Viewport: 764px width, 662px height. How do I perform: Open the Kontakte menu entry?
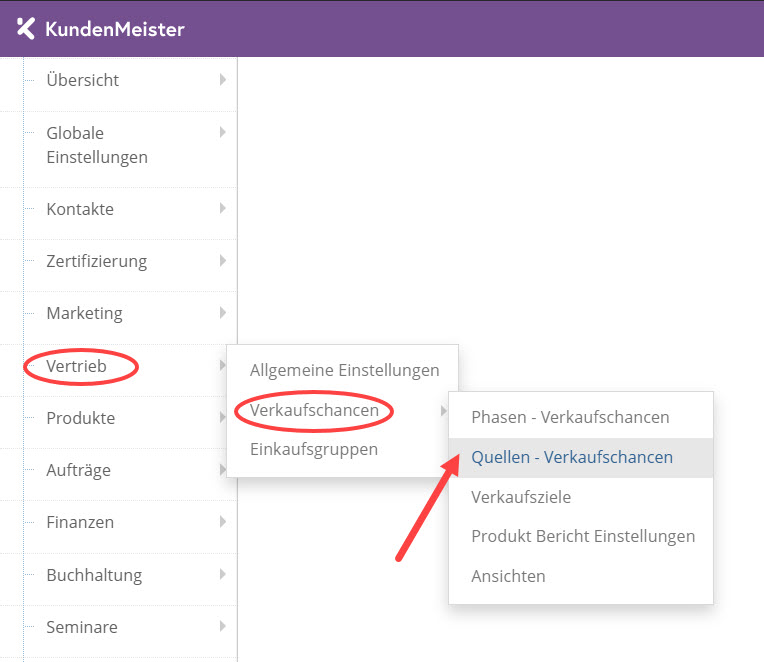[x=80, y=209]
